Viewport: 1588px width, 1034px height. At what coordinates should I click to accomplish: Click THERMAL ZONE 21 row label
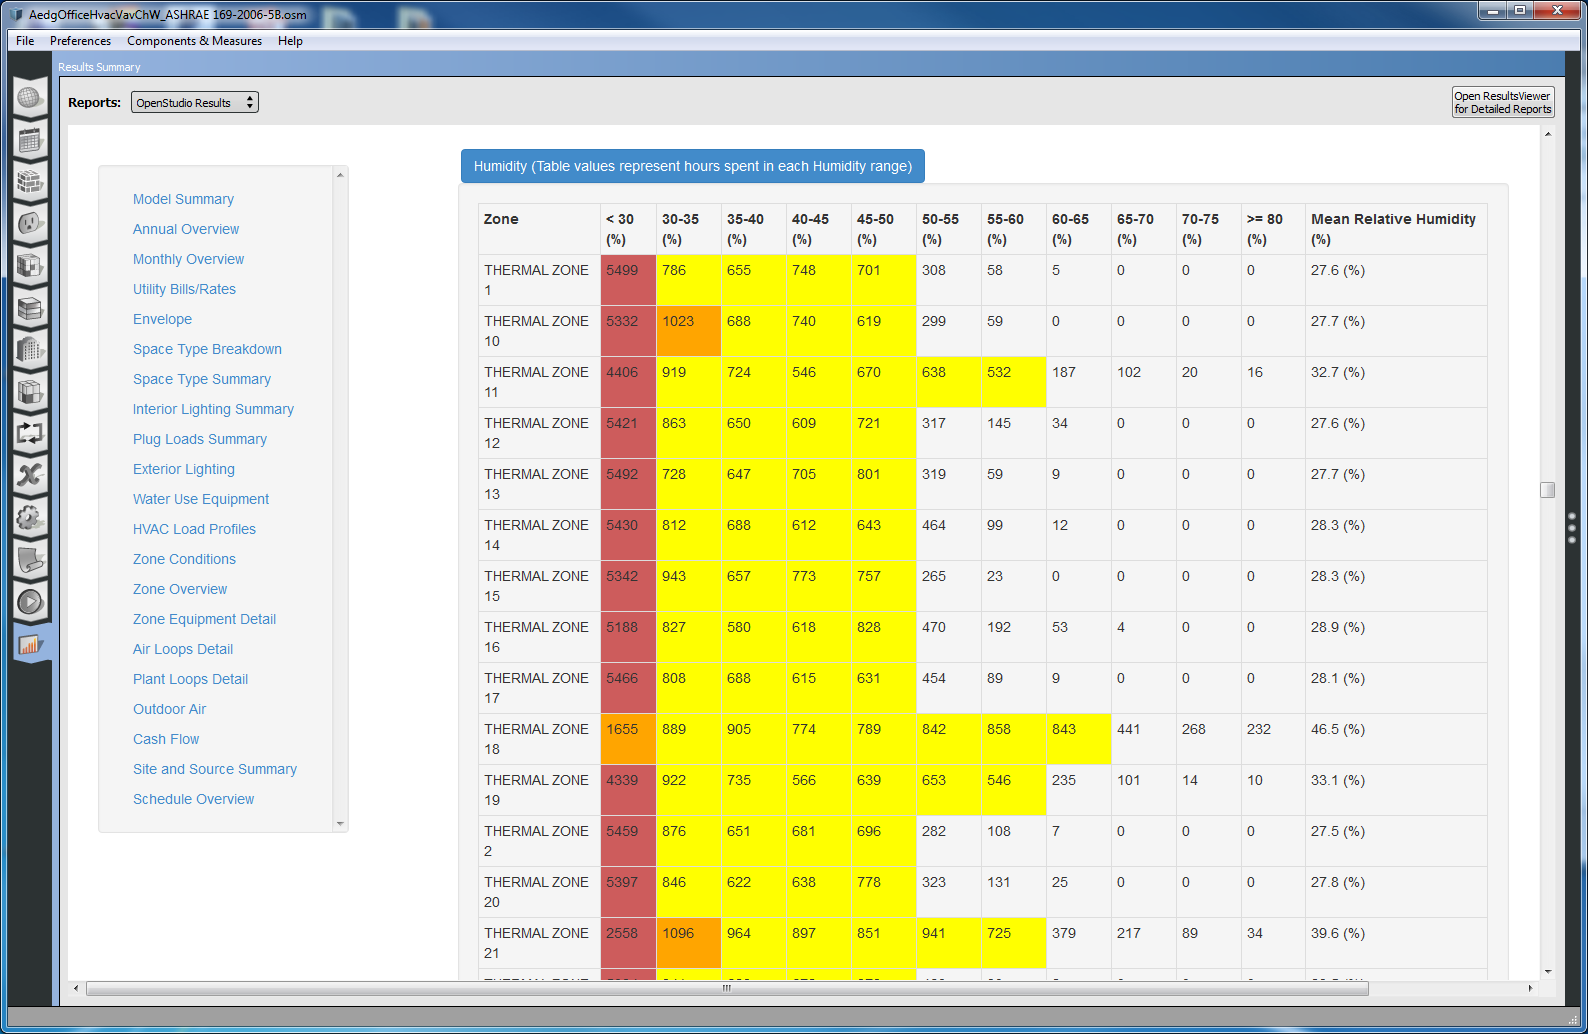click(x=537, y=943)
